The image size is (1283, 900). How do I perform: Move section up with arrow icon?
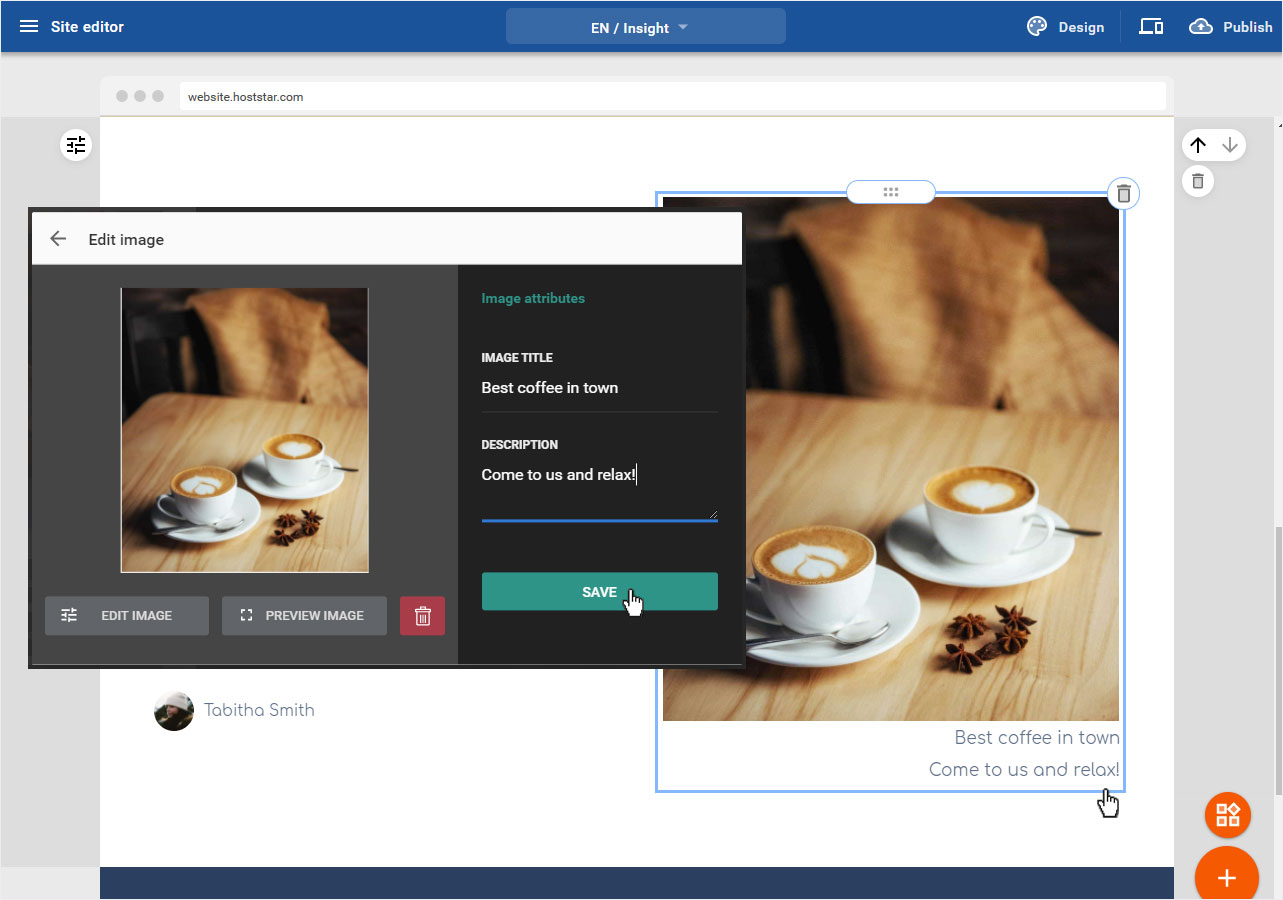coord(1198,145)
